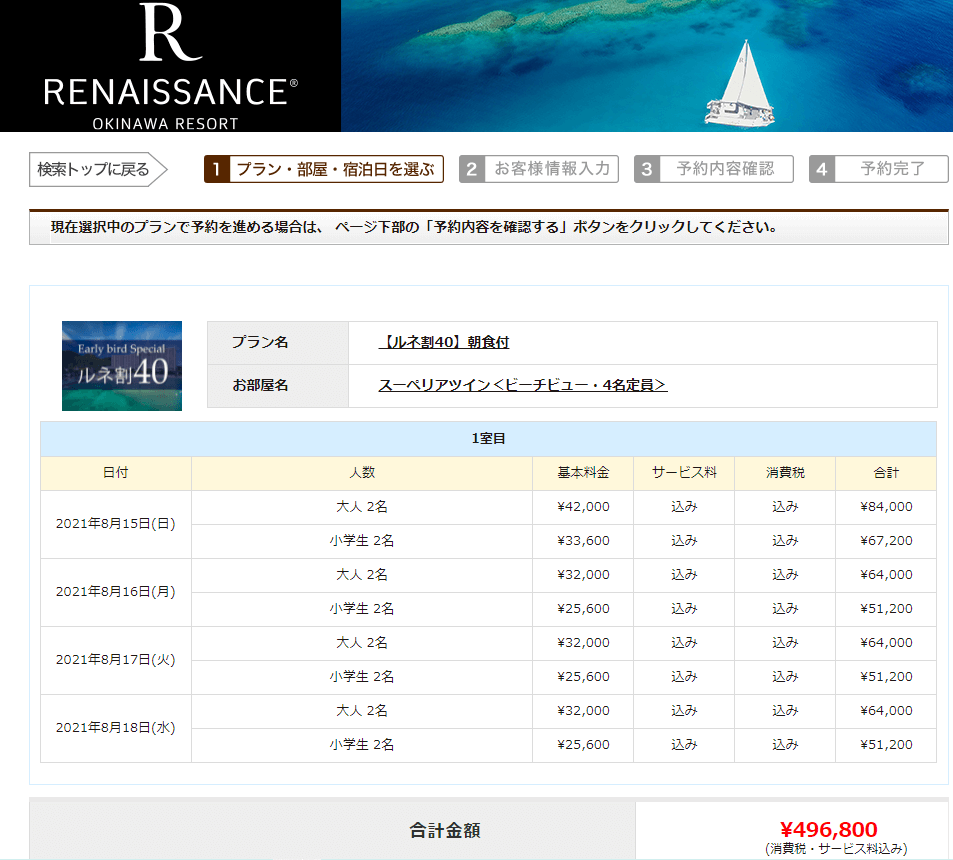Go back via 検索トップに戻る button
This screenshot has width=953, height=860.
(x=98, y=169)
